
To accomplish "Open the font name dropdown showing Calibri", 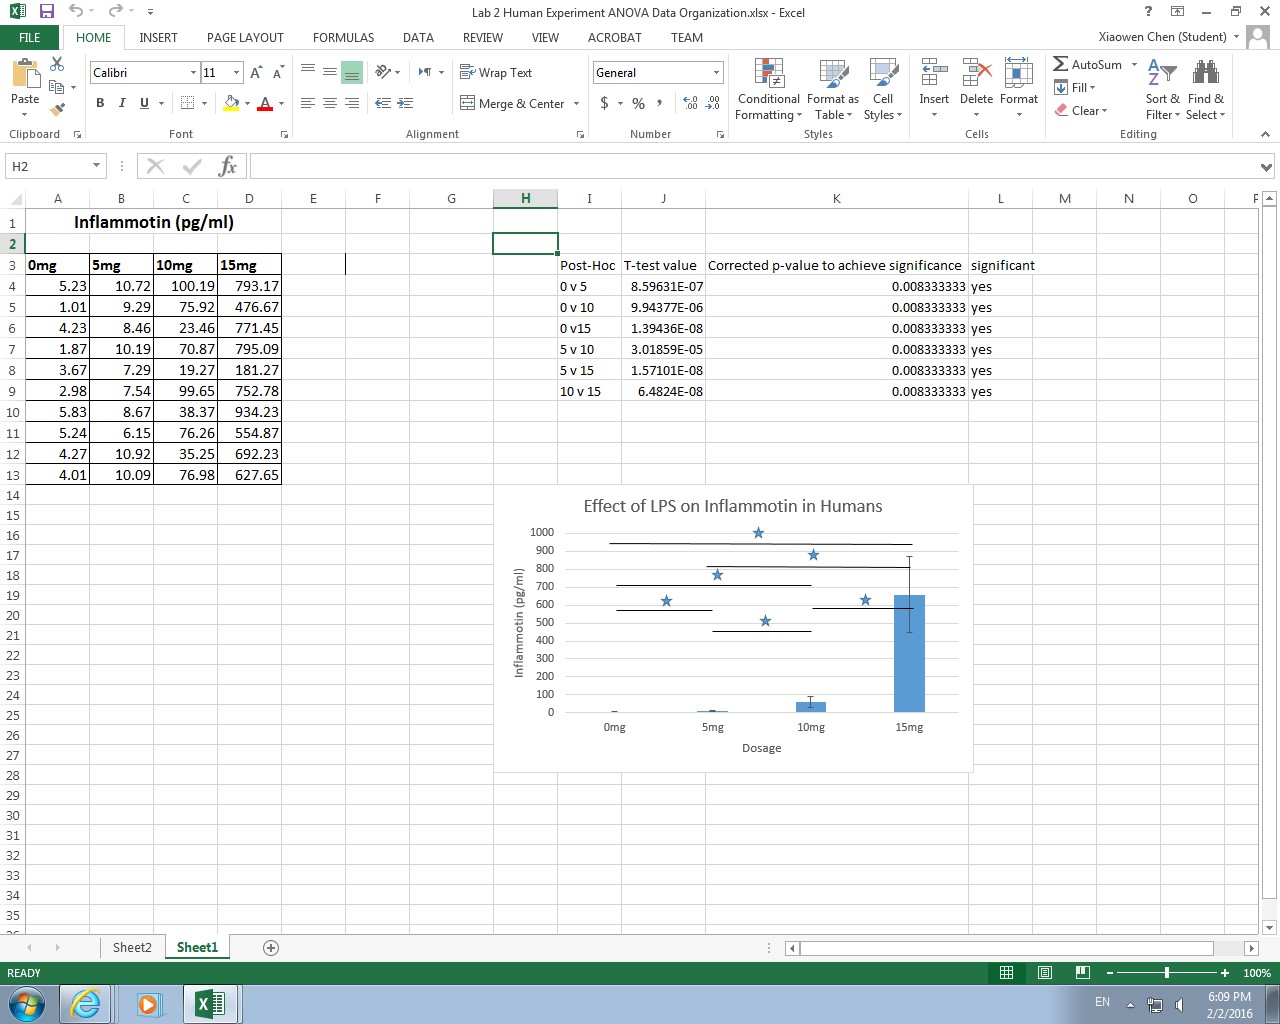I will tap(193, 73).
